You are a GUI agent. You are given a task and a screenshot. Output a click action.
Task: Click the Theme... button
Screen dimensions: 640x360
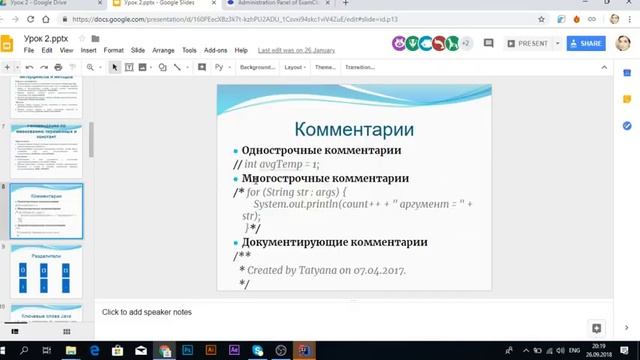point(325,67)
